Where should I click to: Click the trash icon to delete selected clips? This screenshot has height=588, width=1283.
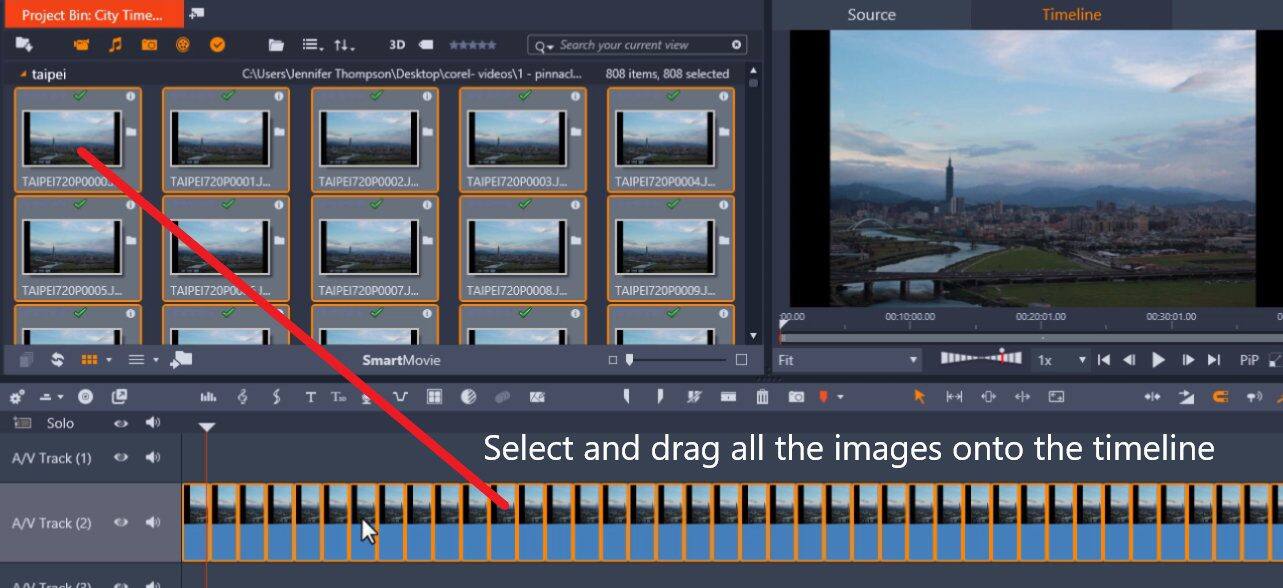click(x=762, y=397)
